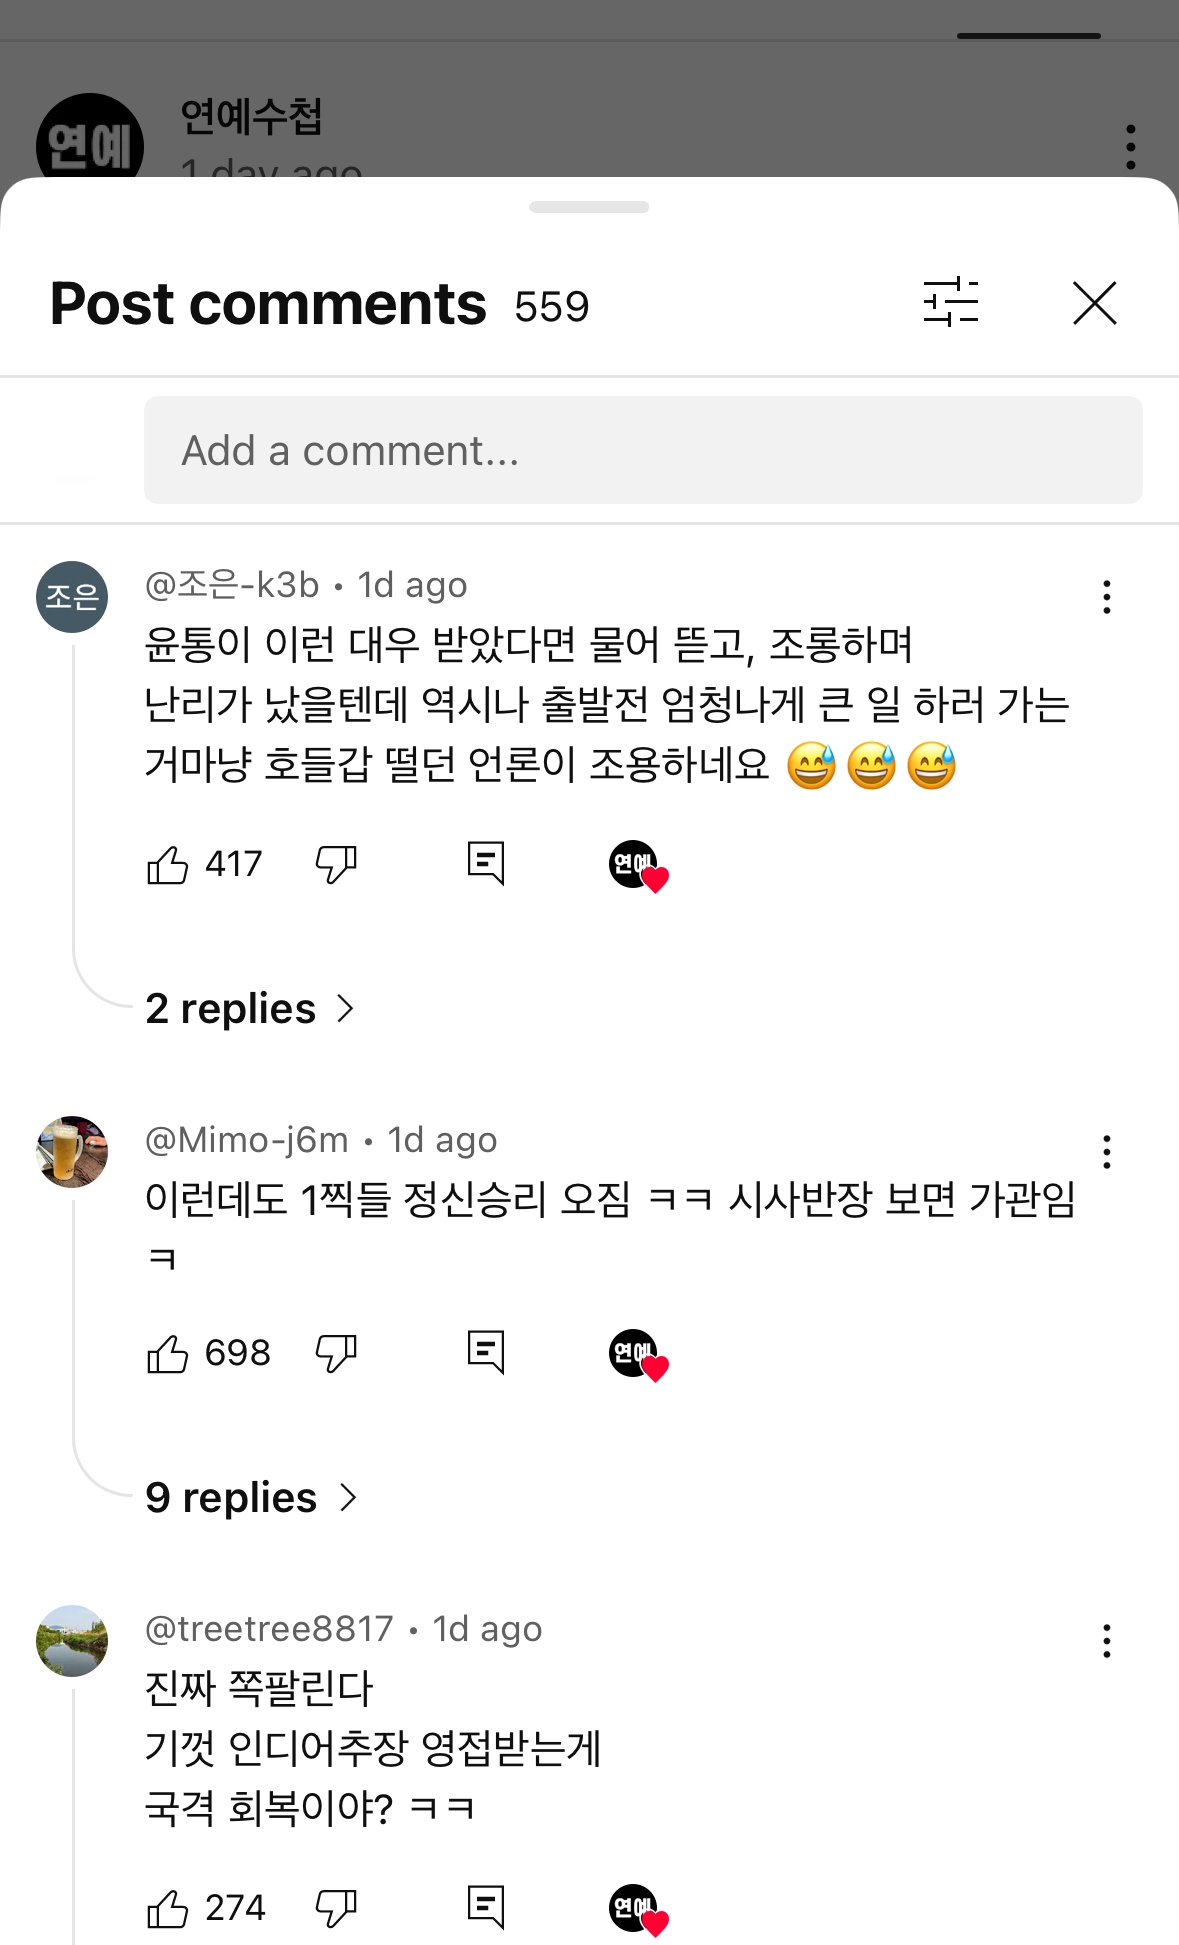Open the comment sort options icon
1179x1945 pixels.
tap(950, 302)
